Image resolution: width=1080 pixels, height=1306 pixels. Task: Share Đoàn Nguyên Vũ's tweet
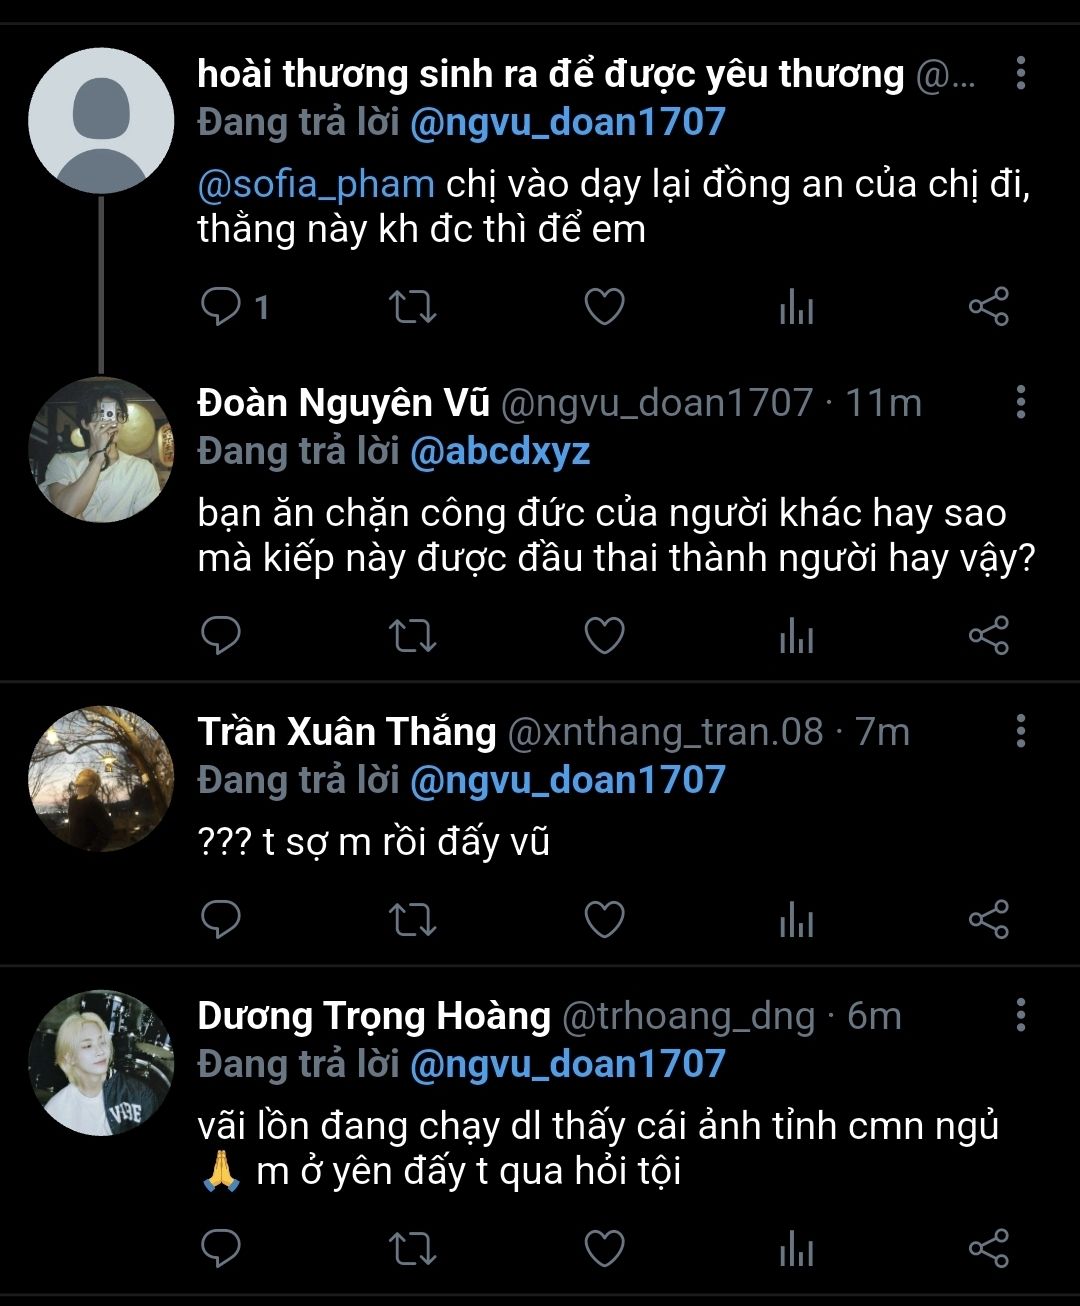click(988, 636)
